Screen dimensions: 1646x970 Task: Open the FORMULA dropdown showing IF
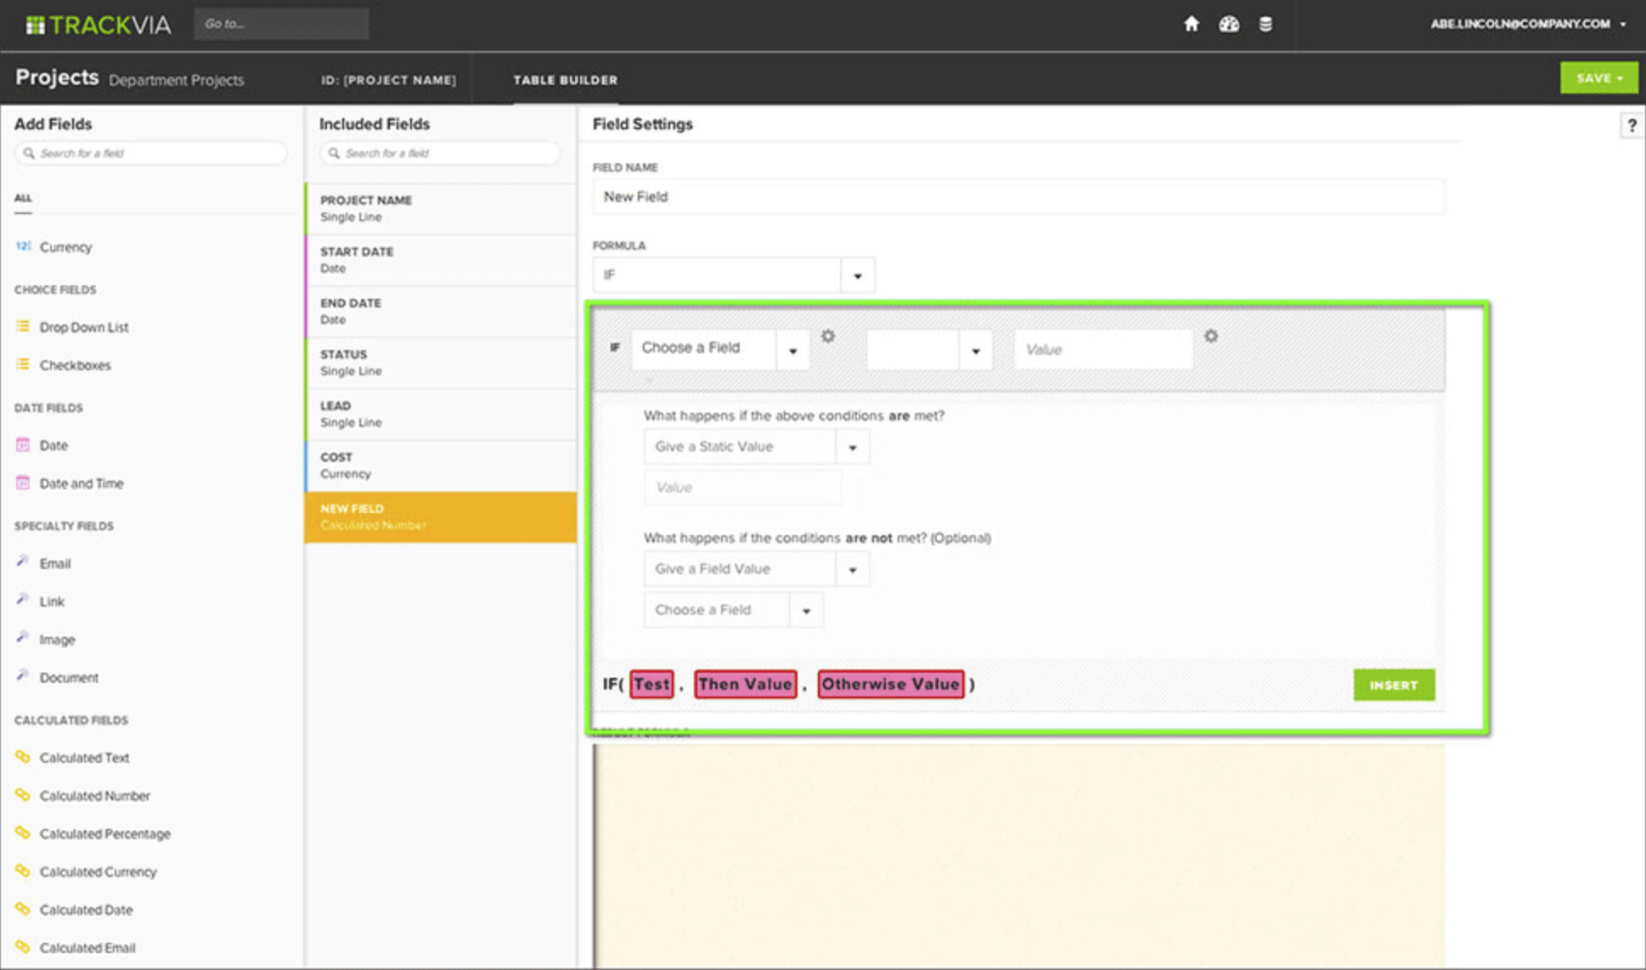click(856, 274)
